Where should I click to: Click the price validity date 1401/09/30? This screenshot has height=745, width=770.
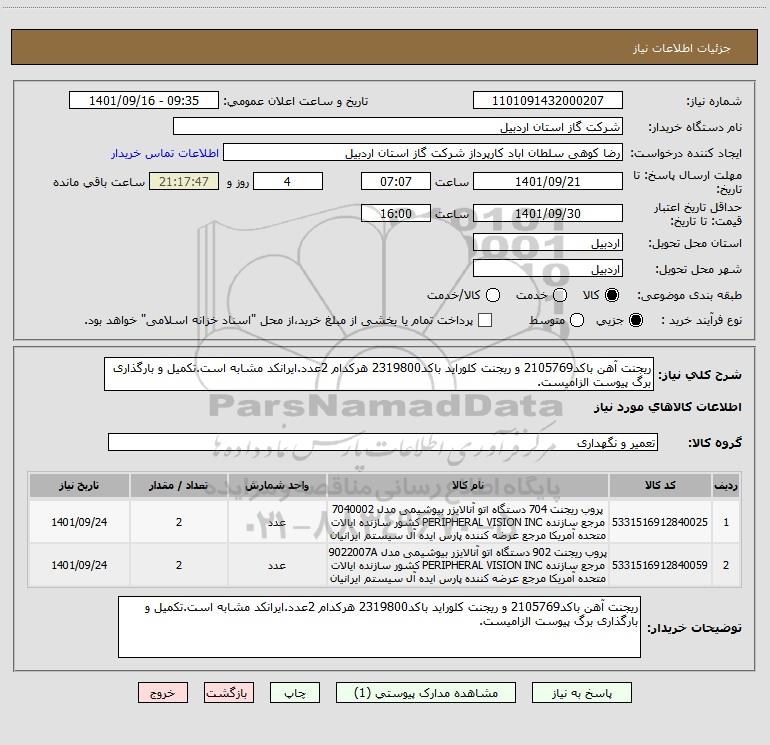click(x=548, y=213)
